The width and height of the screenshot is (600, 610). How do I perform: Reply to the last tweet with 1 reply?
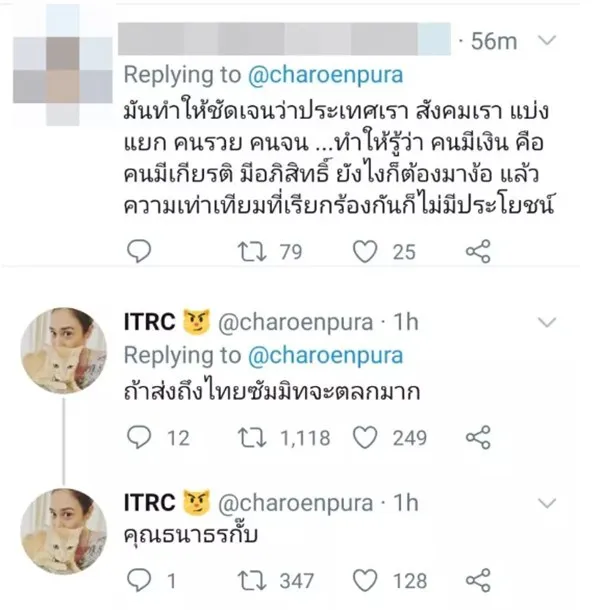[x=139, y=578]
